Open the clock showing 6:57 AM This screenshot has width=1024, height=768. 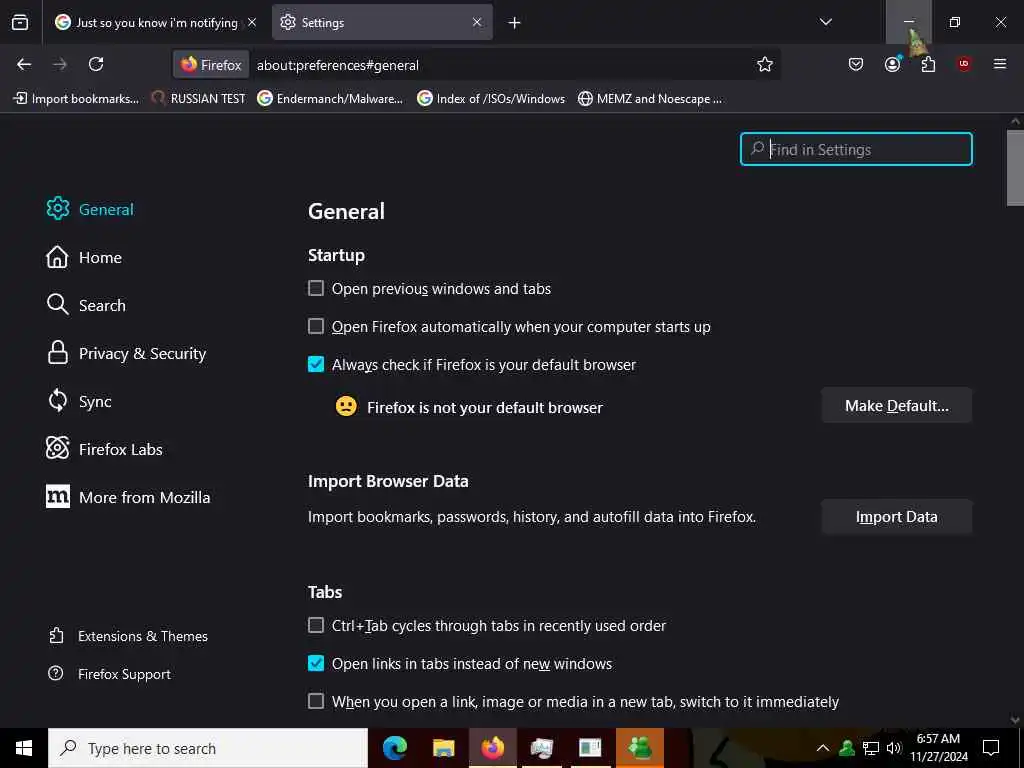tap(939, 748)
